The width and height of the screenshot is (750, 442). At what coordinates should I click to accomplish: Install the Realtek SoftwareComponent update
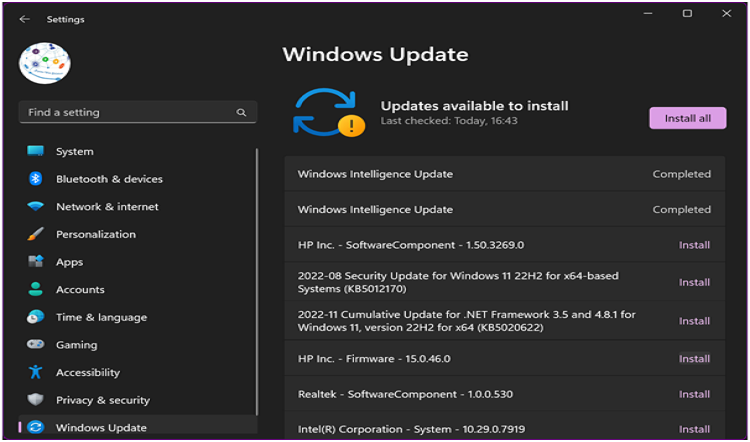(694, 394)
